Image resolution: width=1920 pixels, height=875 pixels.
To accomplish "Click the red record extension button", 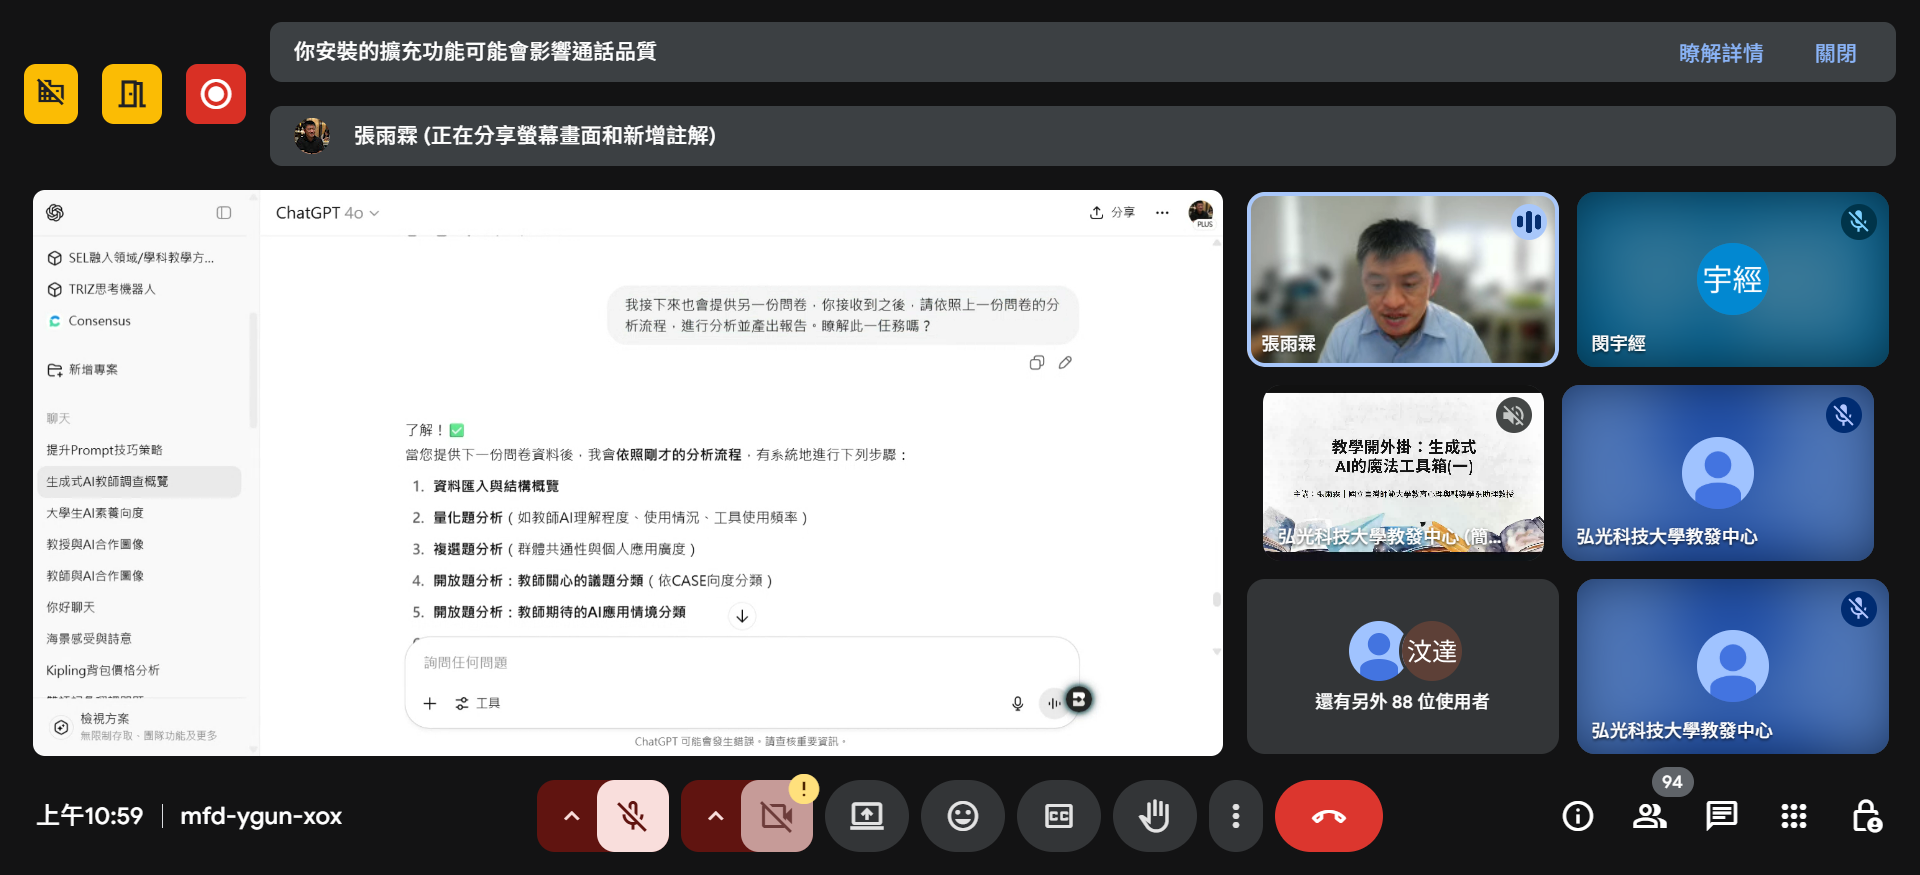I will pos(216,94).
